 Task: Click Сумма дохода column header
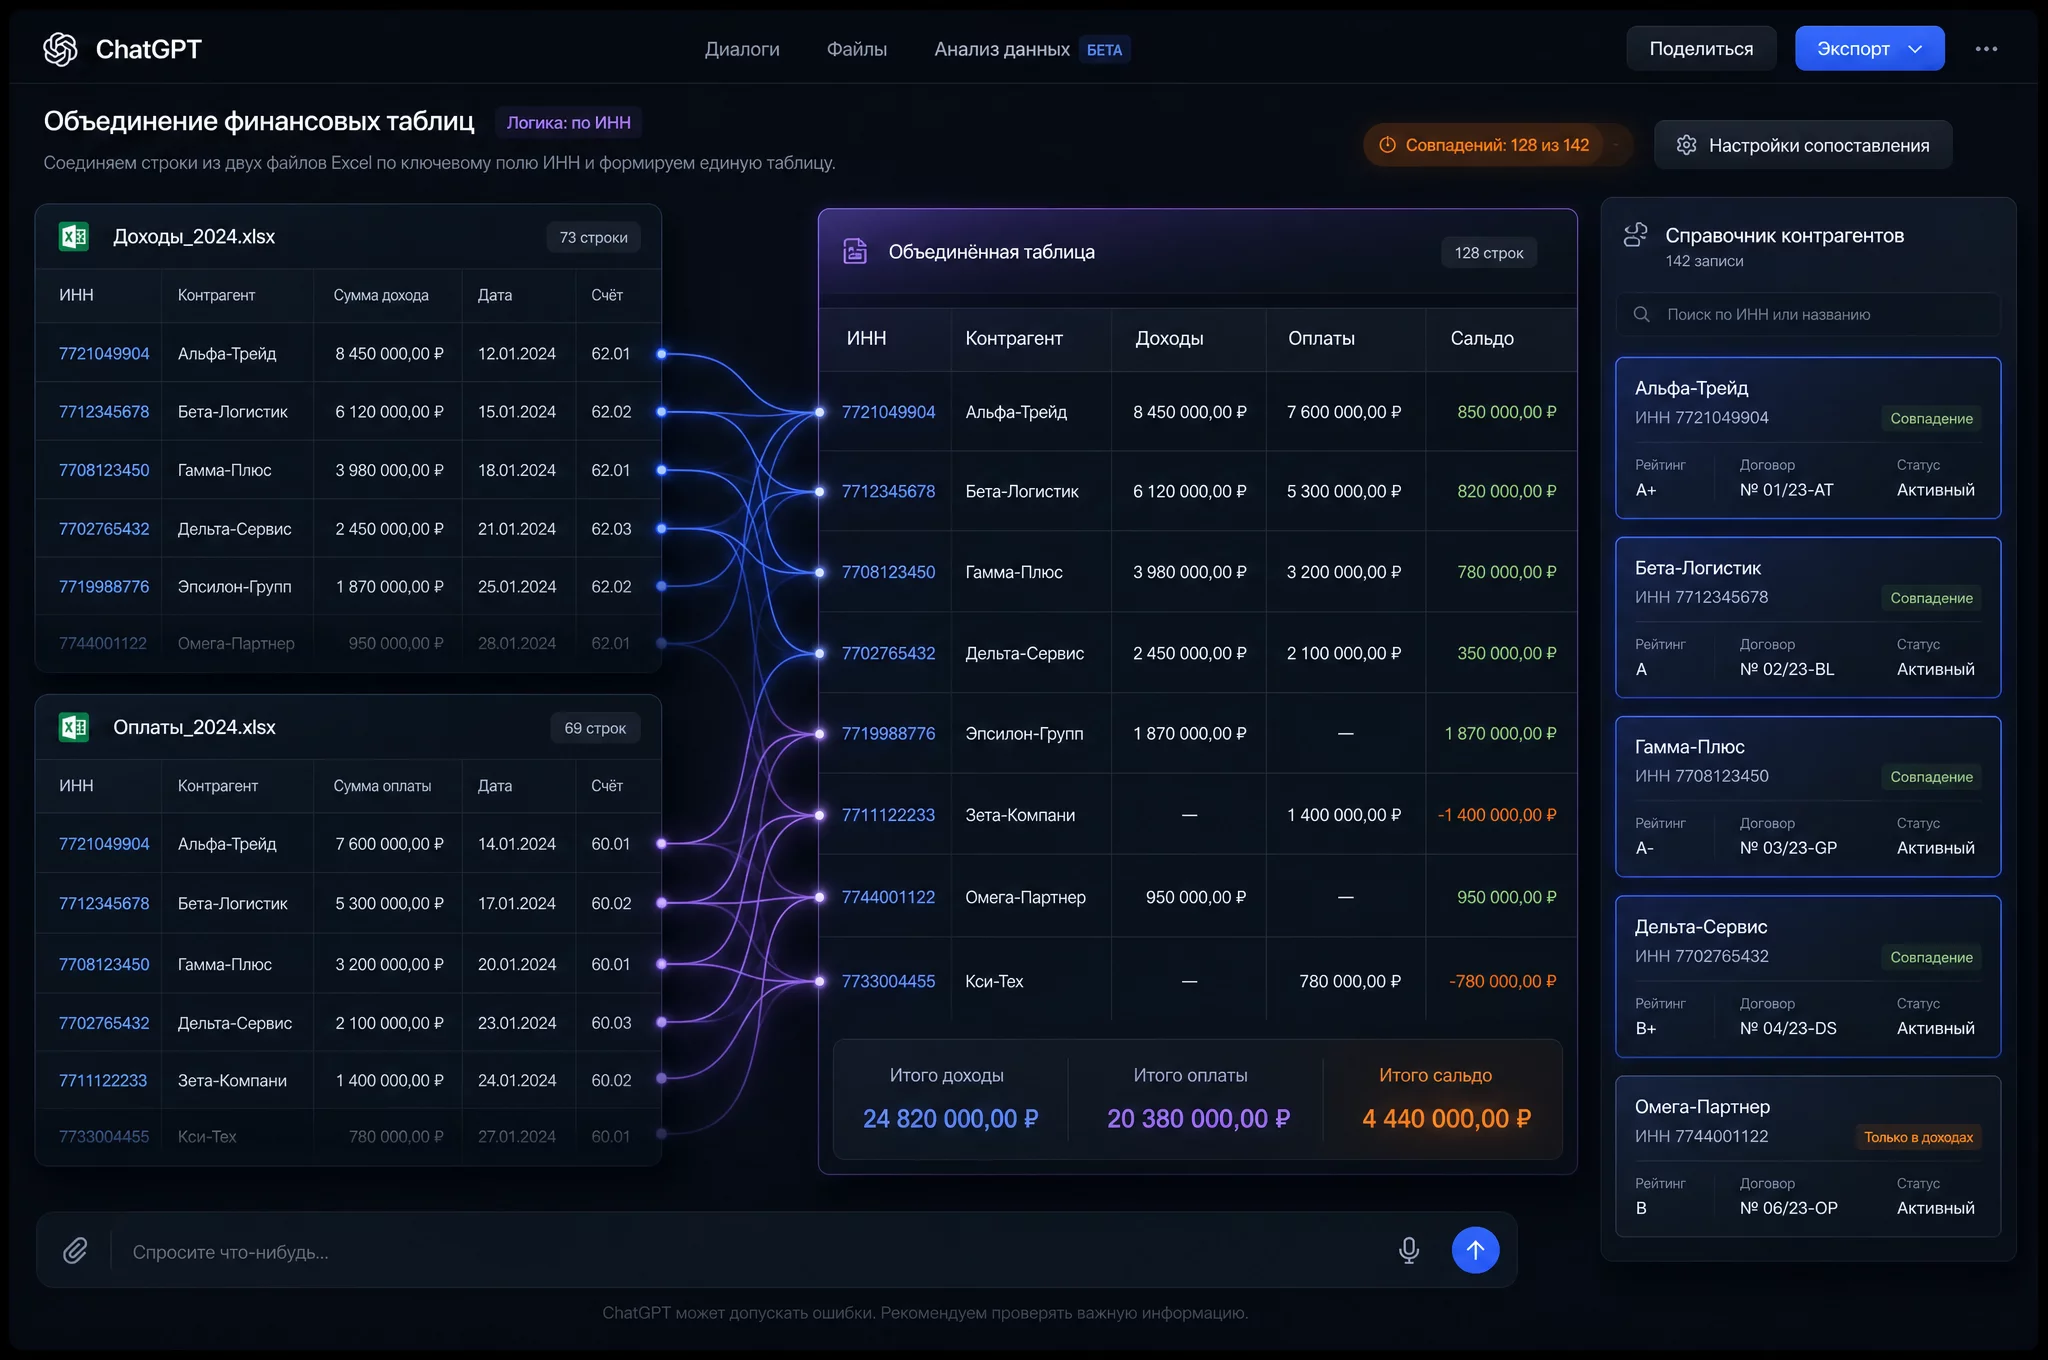tap(381, 295)
